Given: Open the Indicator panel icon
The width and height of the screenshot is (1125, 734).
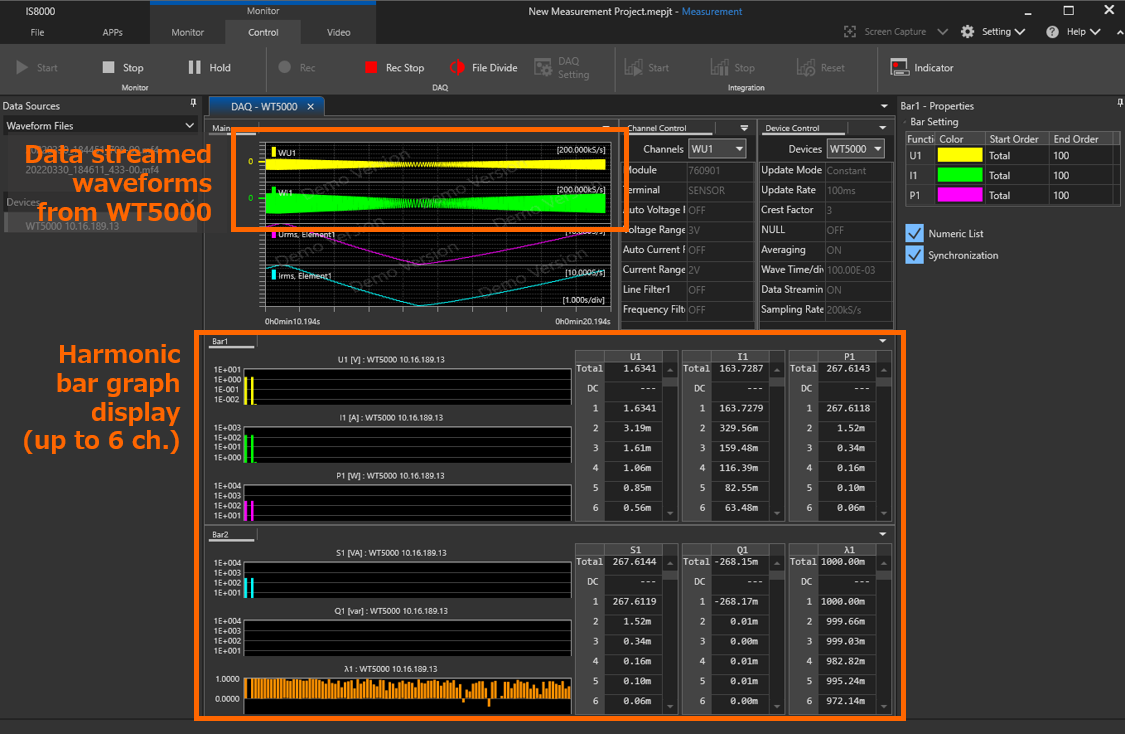Looking at the screenshot, I should click(899, 68).
